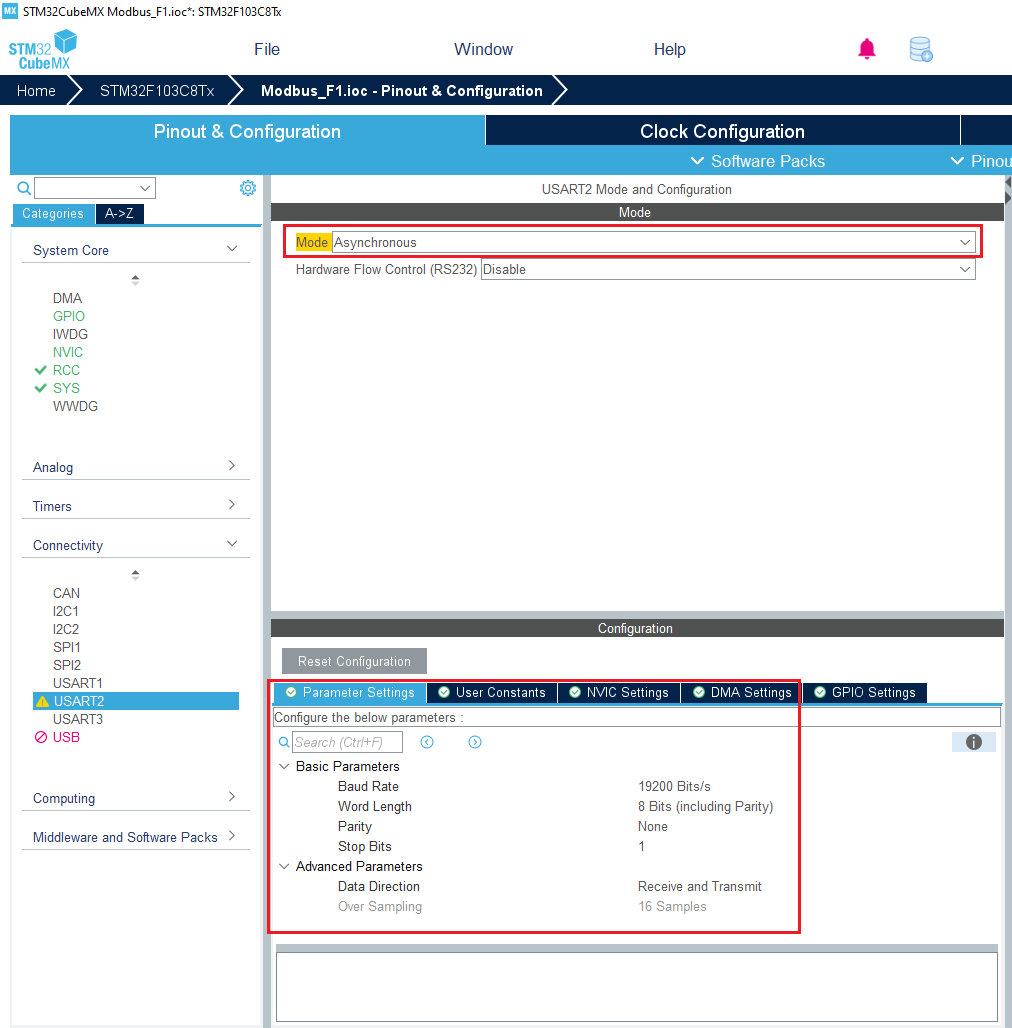Screen dimensions: 1012x1028
Task: Collapse the Advanced Parameters group
Action: pyautogui.click(x=284, y=866)
